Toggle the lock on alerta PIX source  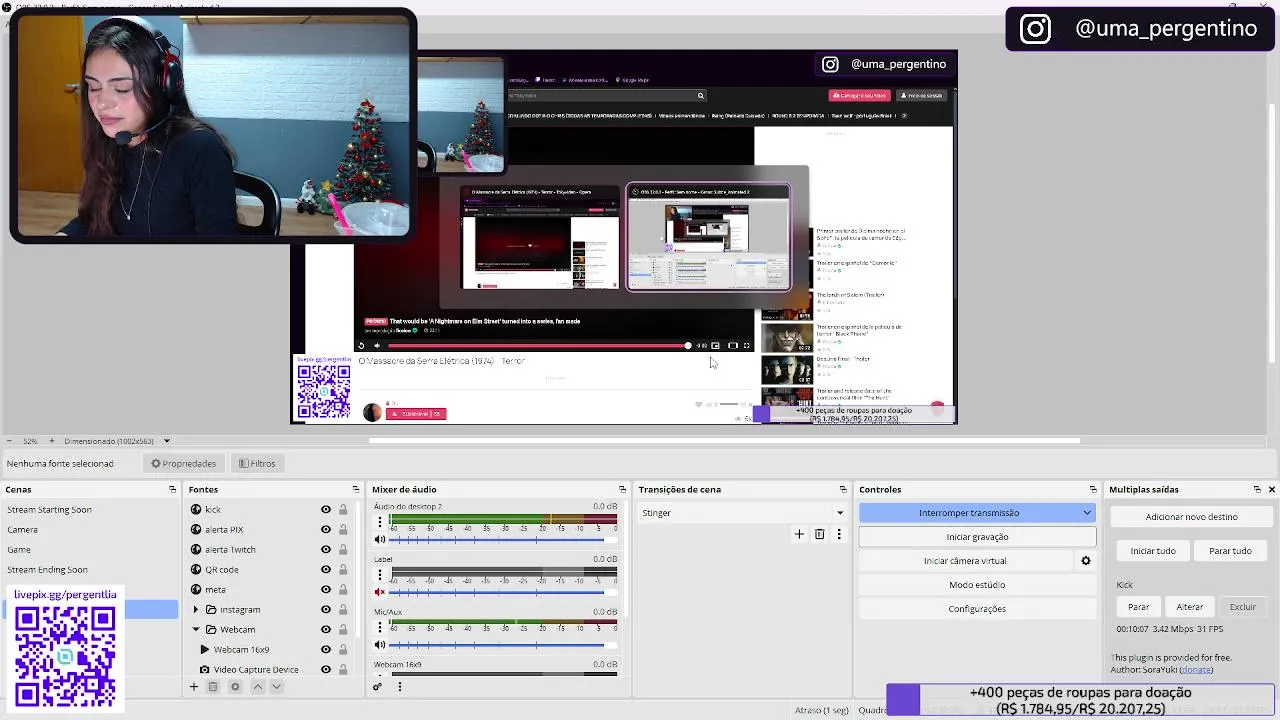pyautogui.click(x=343, y=529)
